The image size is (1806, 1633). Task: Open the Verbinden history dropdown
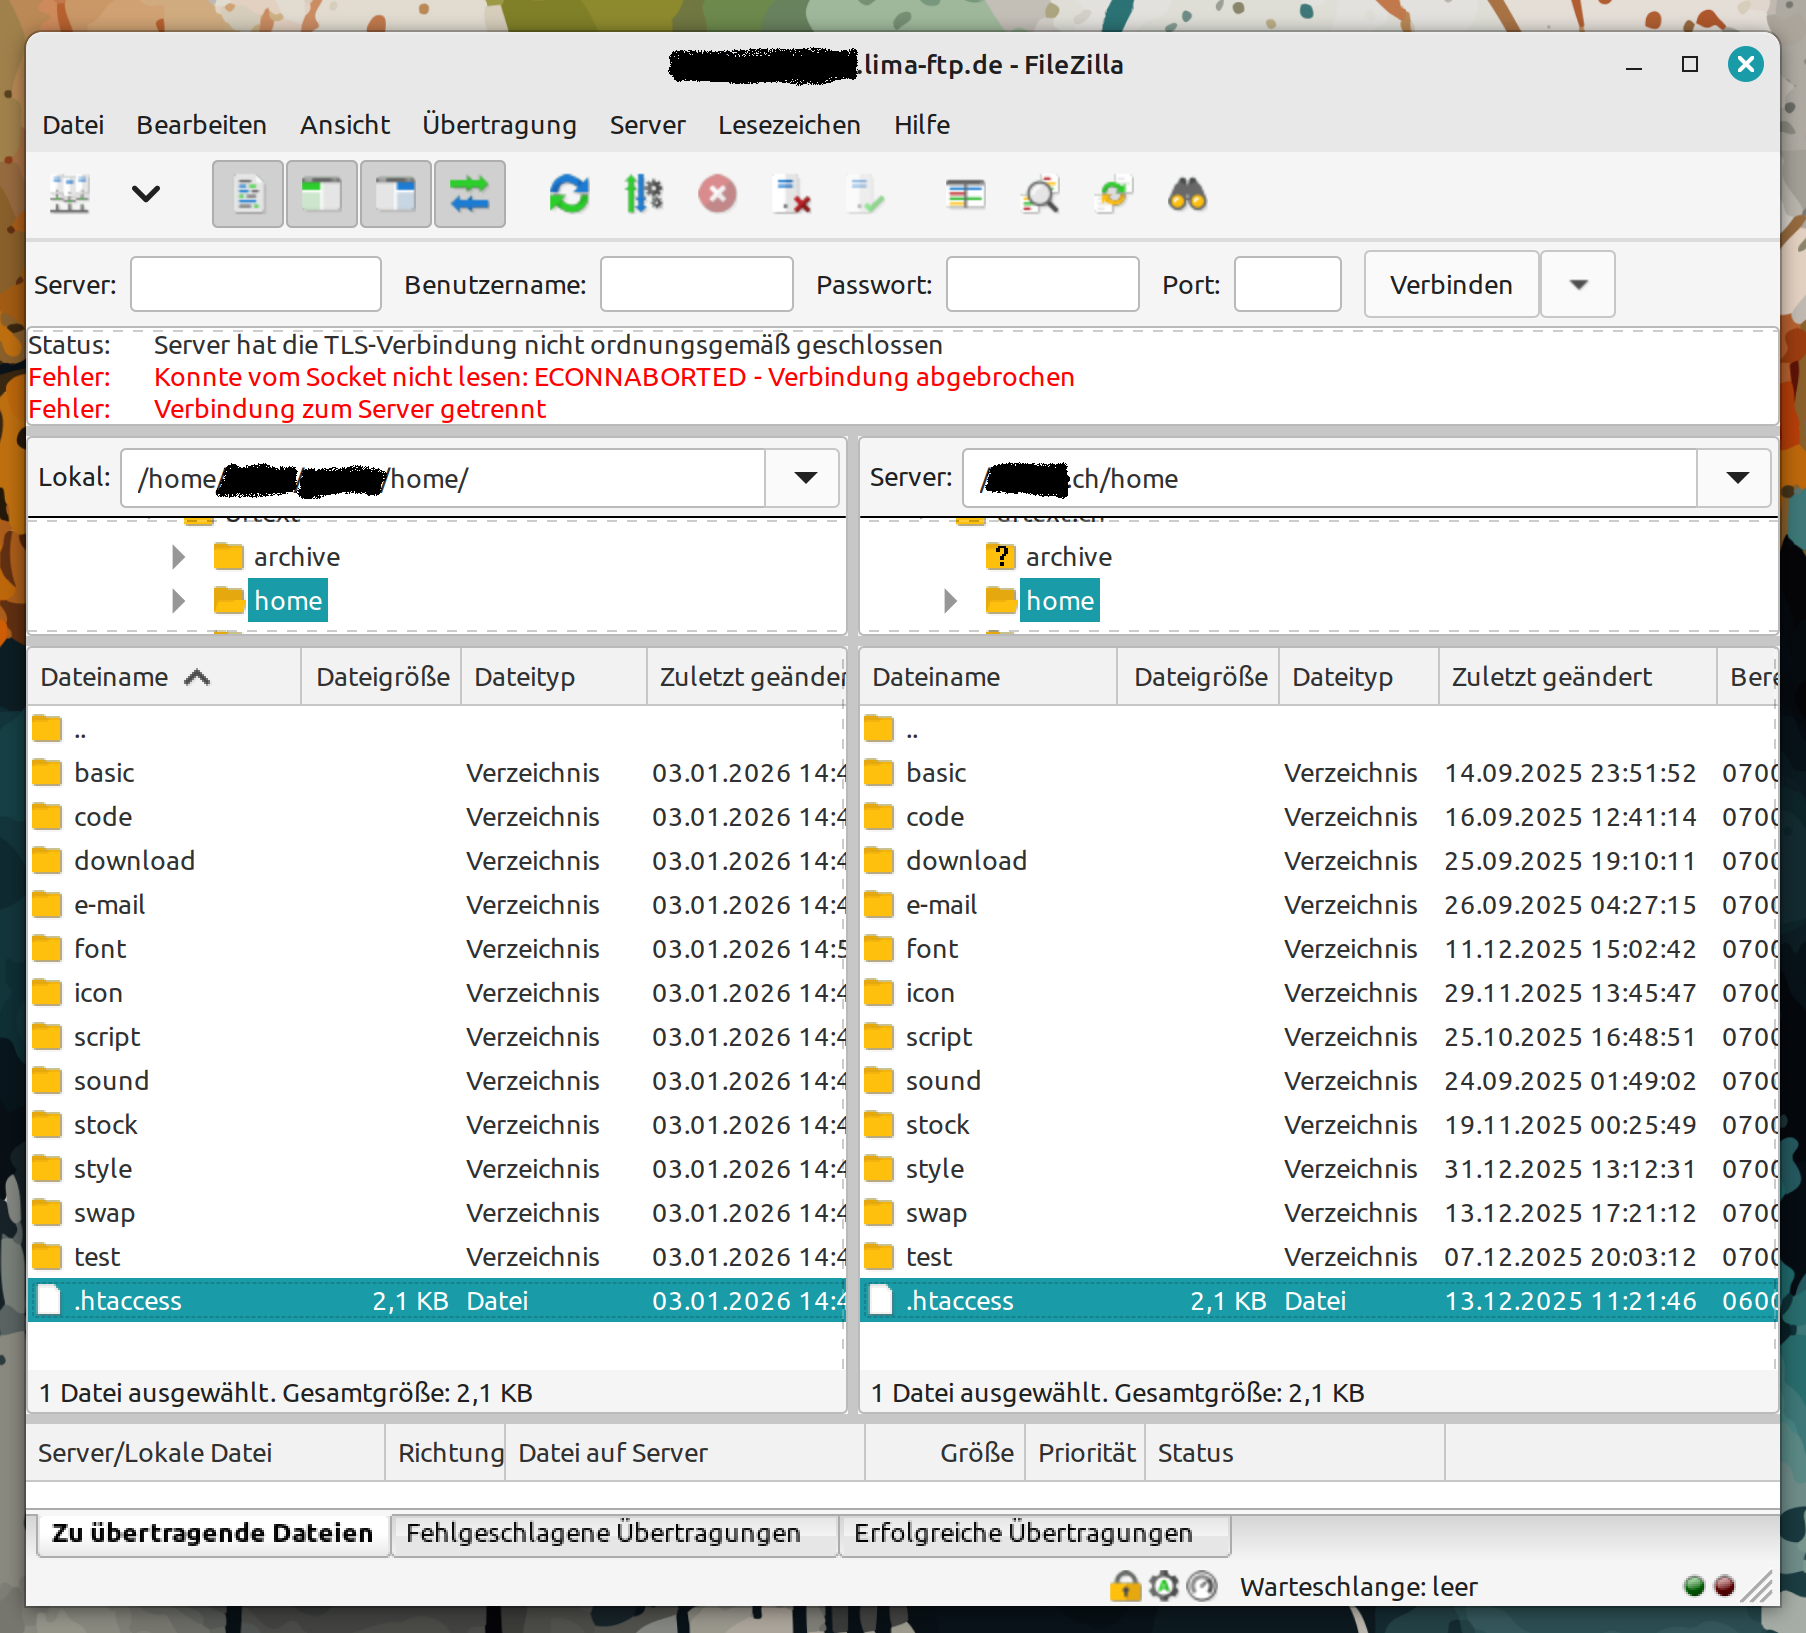pos(1578,284)
